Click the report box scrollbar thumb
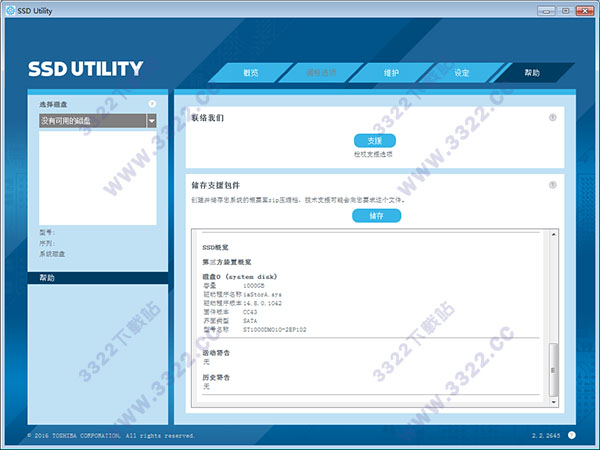Screen dimensions: 600x450 [553, 370]
